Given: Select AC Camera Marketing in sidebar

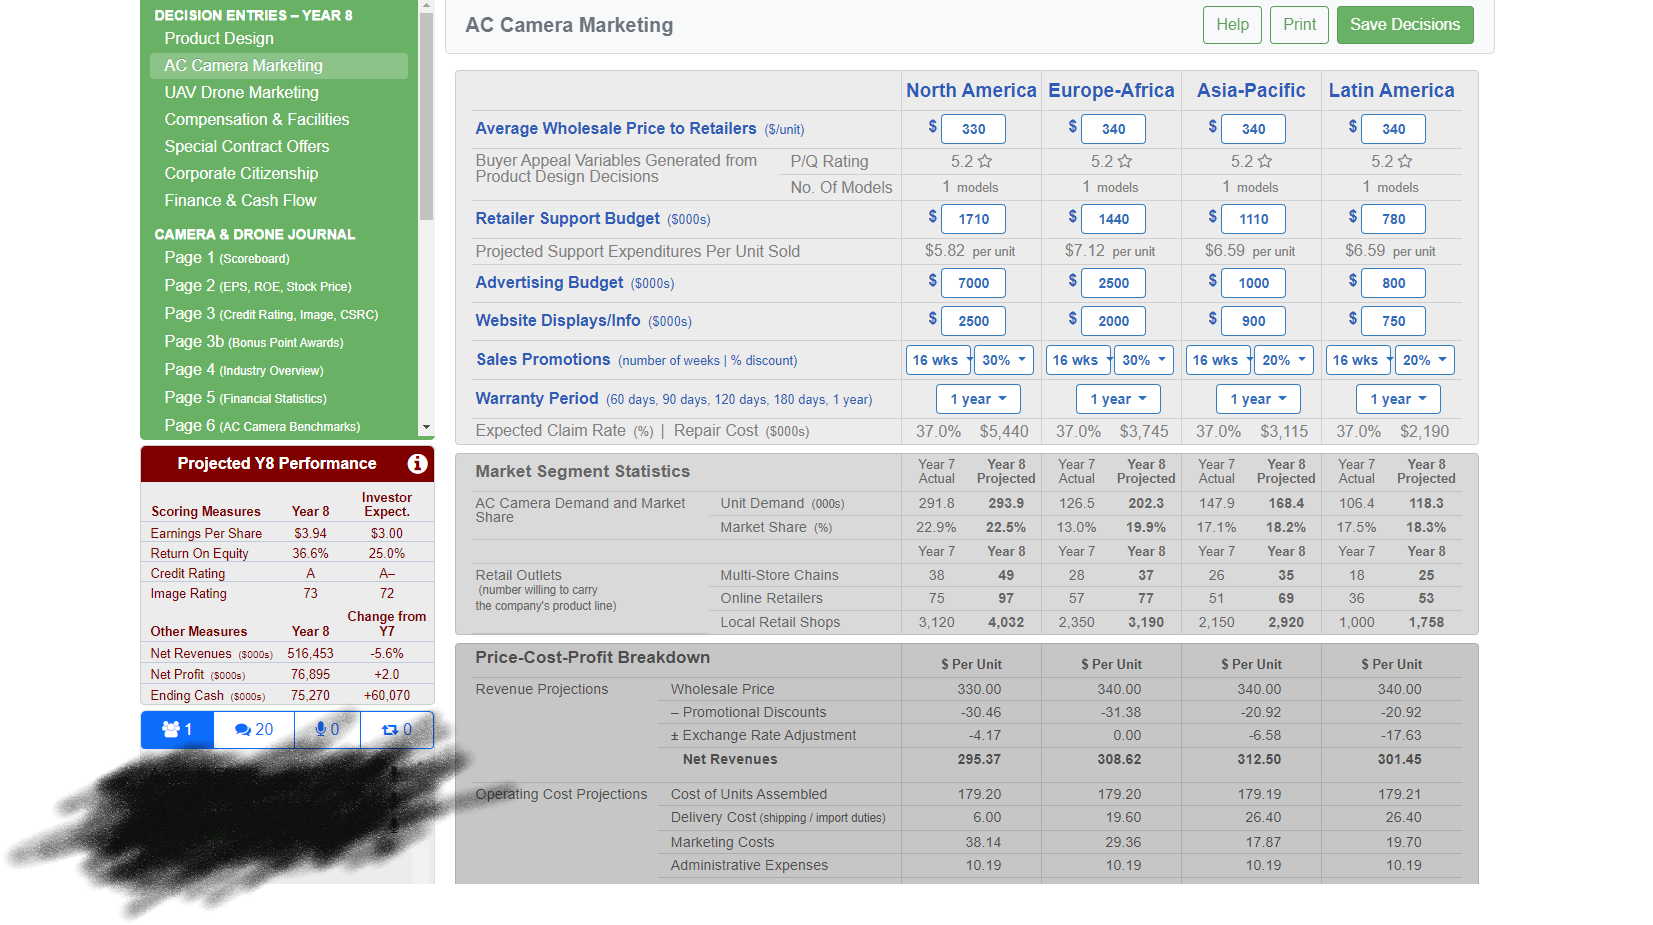Looking at the screenshot, I should (x=279, y=66).
